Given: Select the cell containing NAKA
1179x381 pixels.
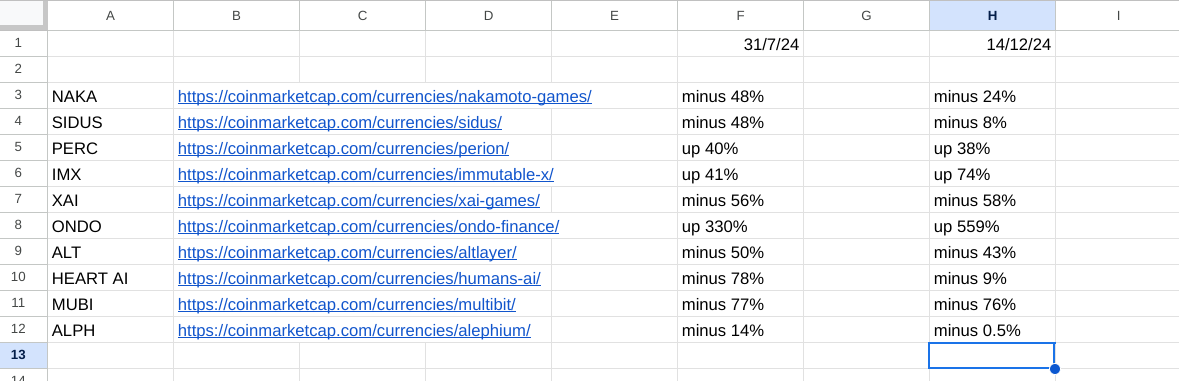Looking at the screenshot, I should (x=111, y=96).
